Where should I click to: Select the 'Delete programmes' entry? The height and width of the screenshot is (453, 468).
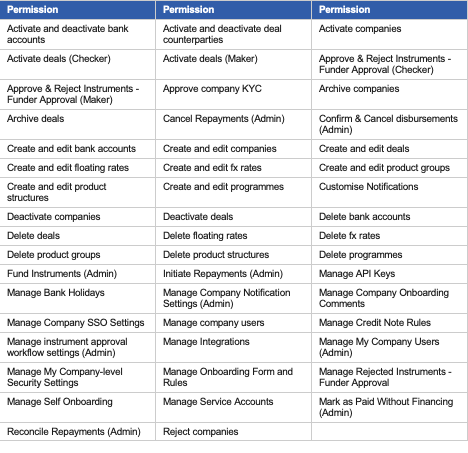tap(361, 255)
